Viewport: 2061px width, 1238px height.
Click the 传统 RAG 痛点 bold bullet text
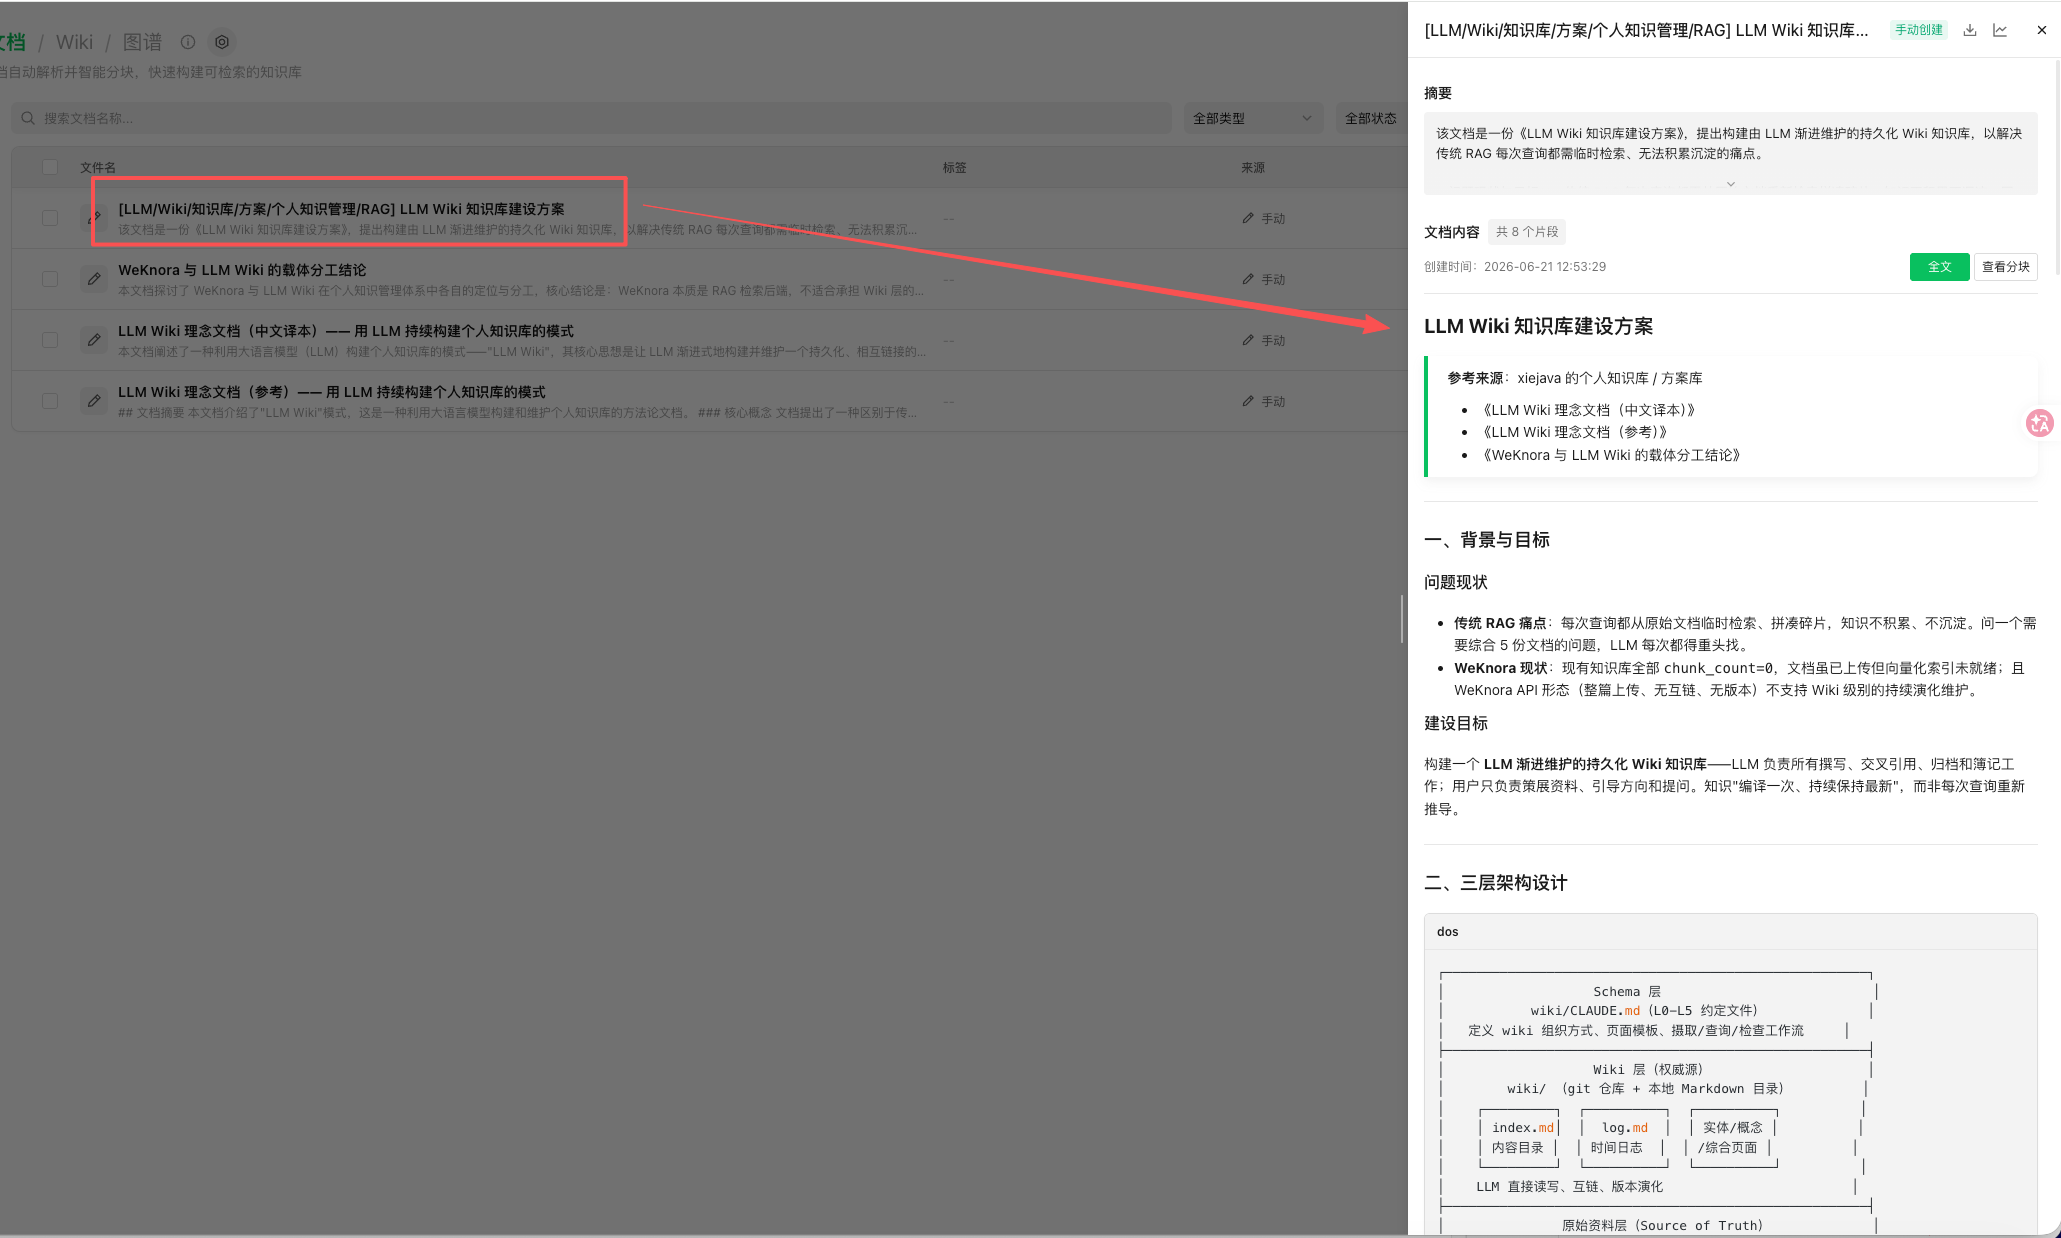pyautogui.click(x=1500, y=623)
